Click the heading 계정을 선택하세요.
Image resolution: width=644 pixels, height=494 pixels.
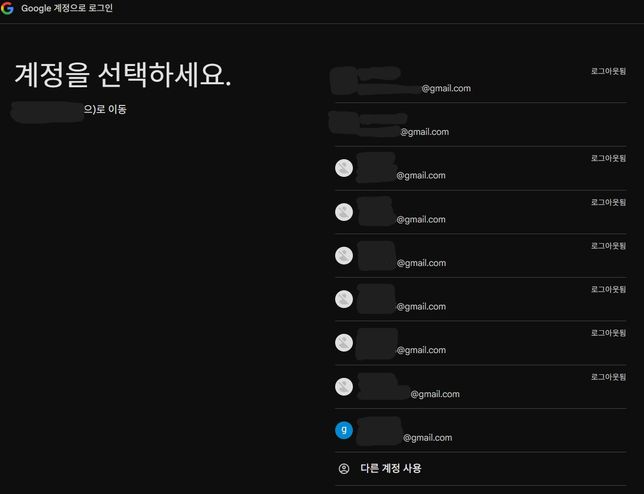123,75
